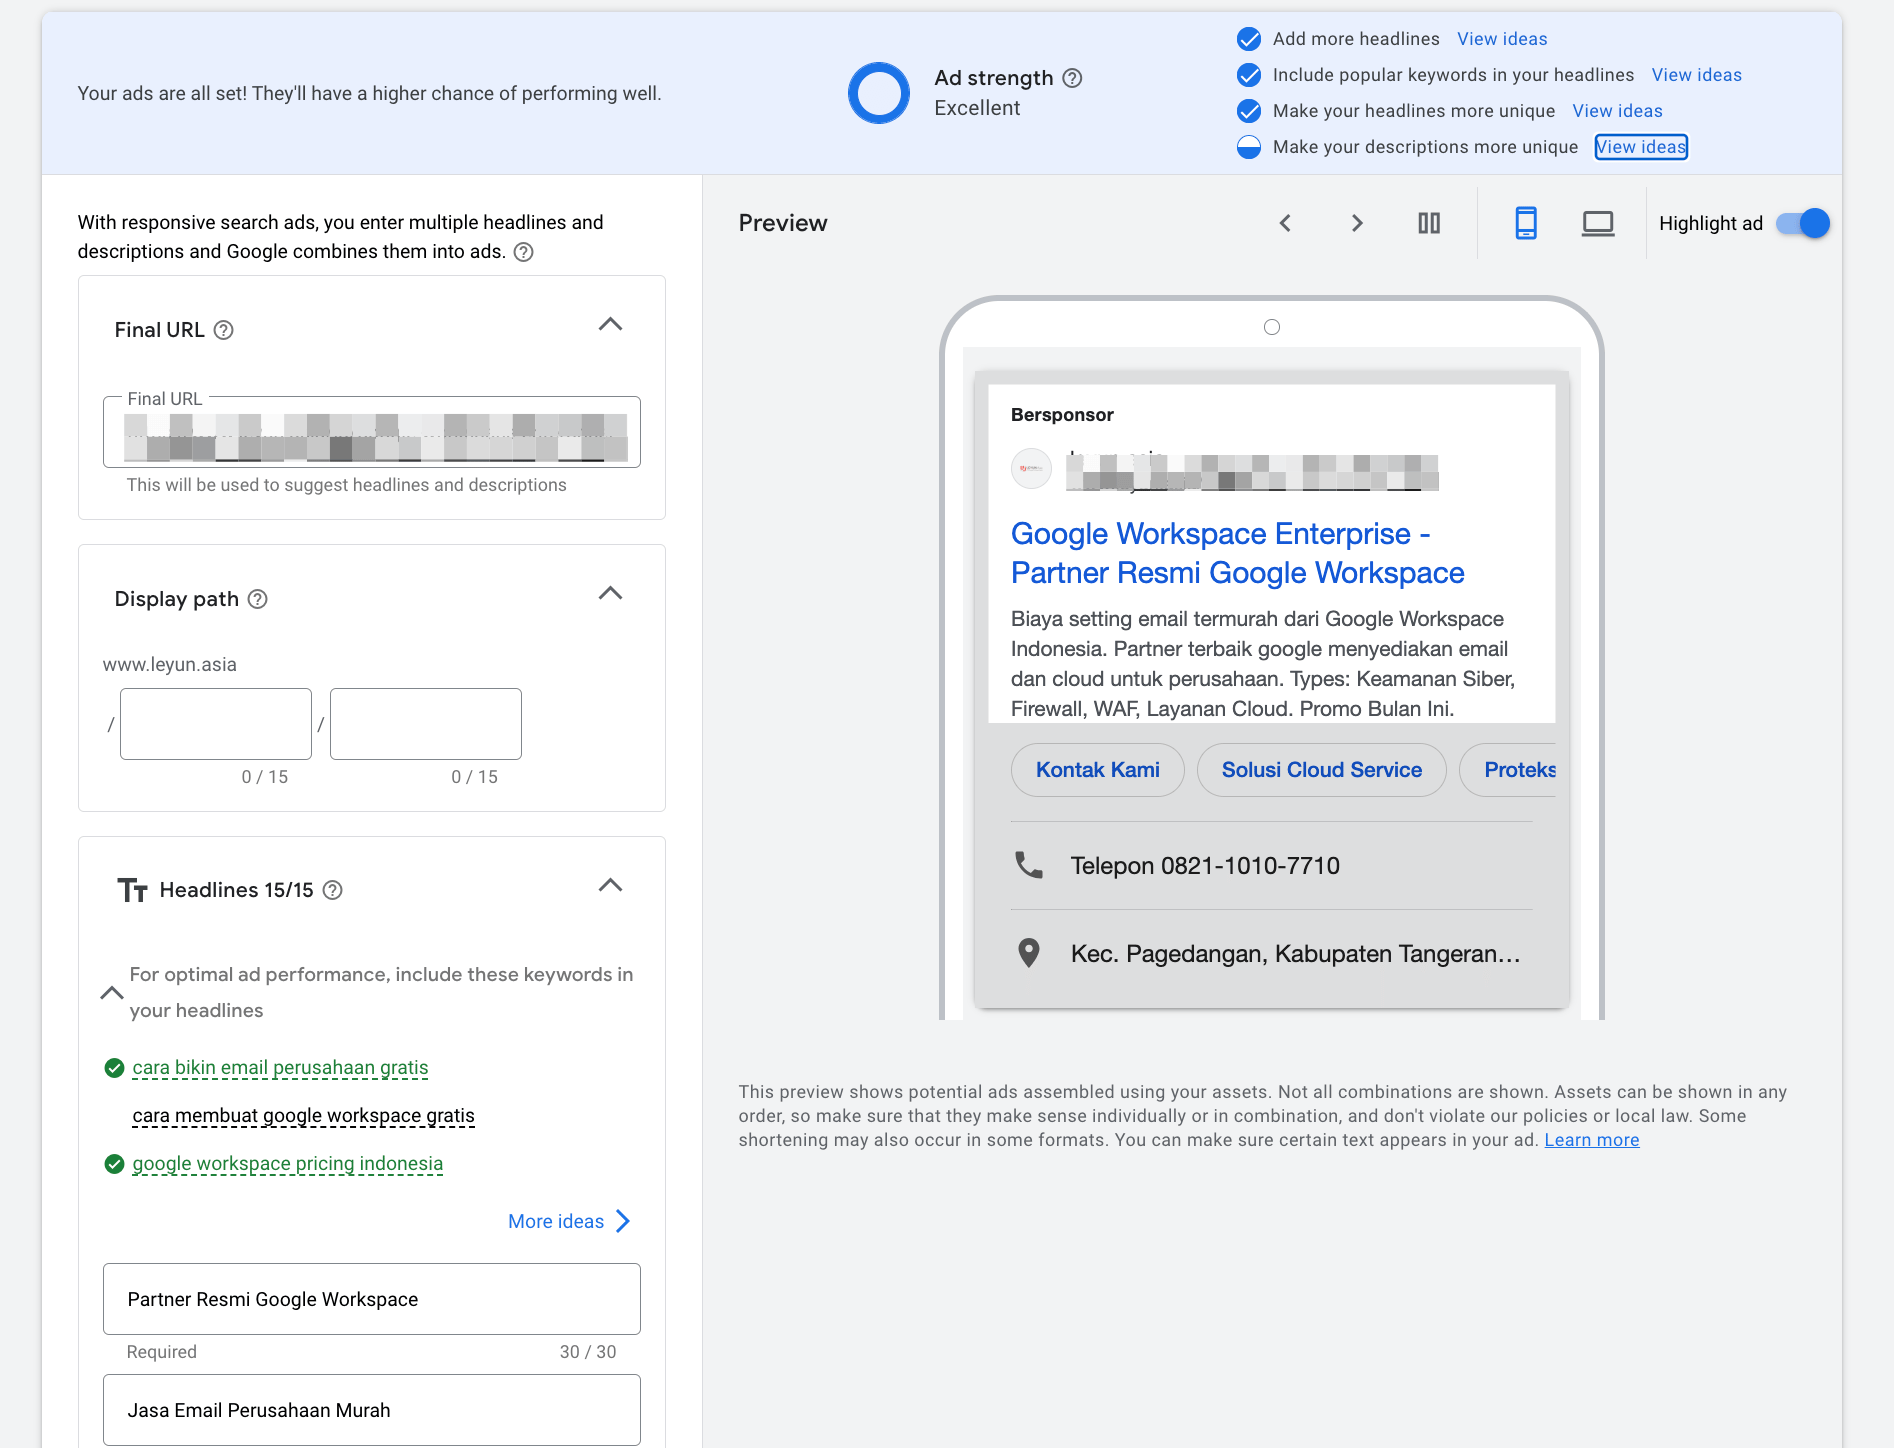This screenshot has width=1894, height=1448.
Task: Go to previous ad preview
Action: 1285,223
